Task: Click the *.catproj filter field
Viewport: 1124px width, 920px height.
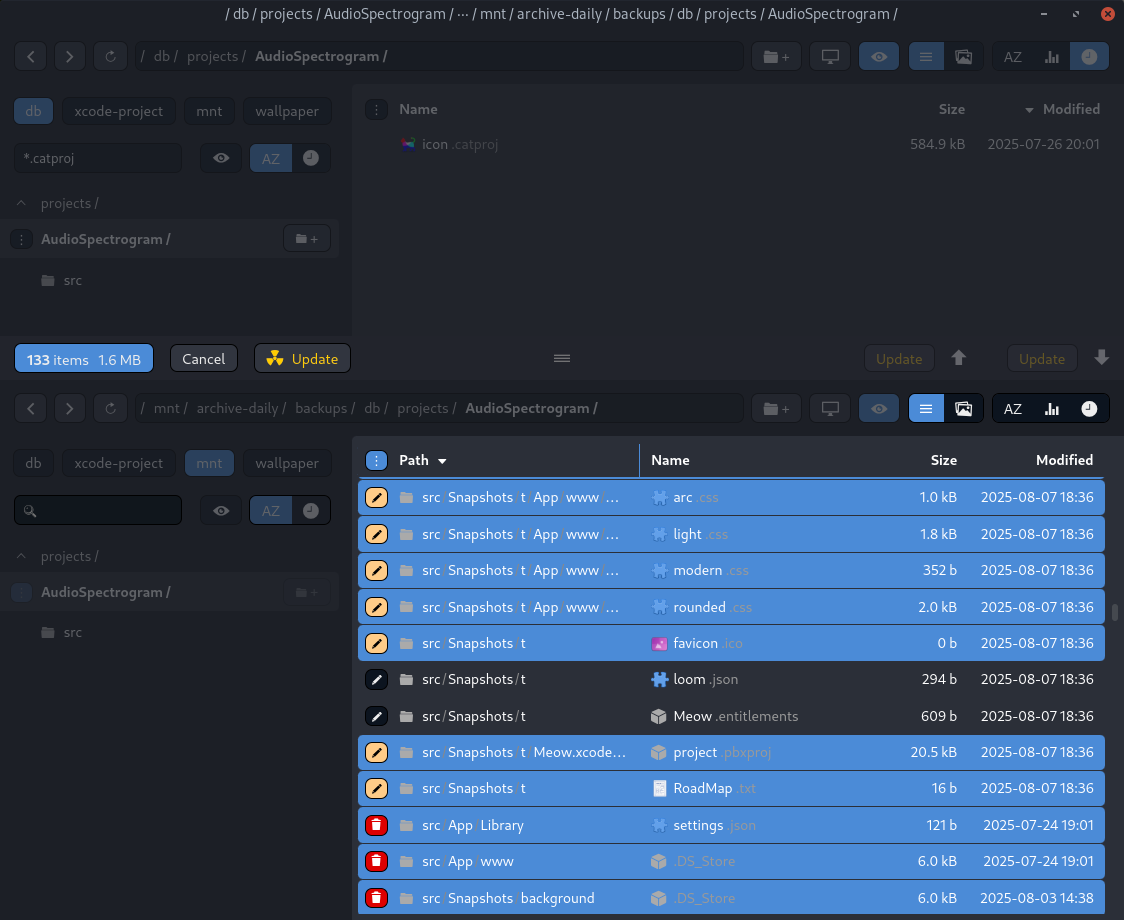Action: coord(98,158)
